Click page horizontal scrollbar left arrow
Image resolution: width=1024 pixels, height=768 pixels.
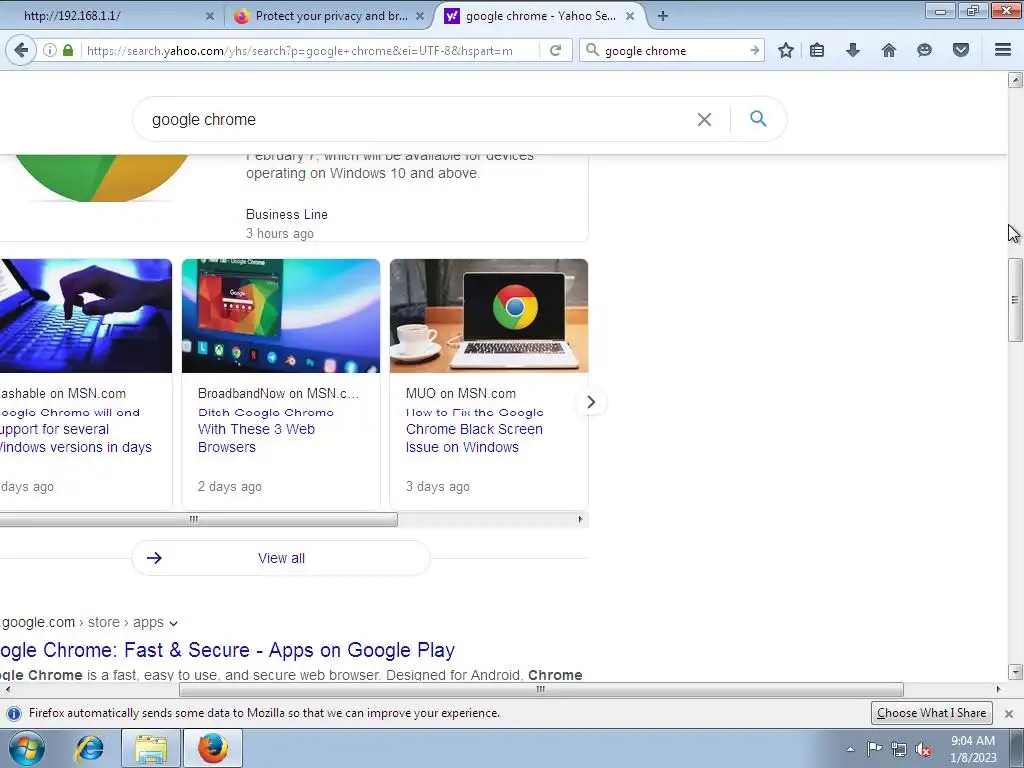click(7, 690)
